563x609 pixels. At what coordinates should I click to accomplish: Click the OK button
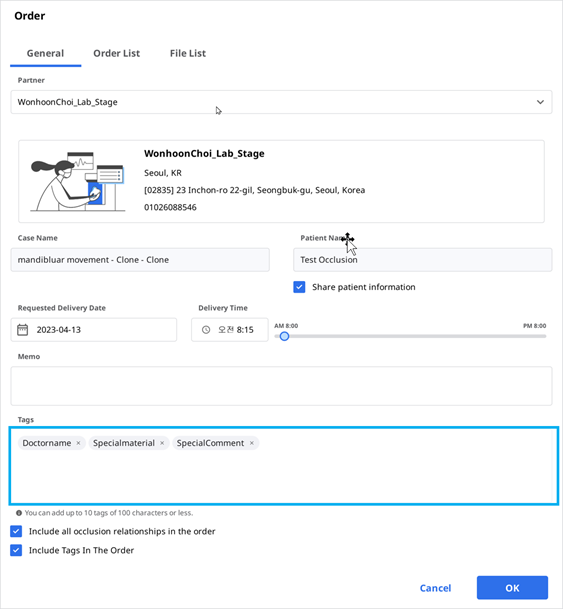pos(512,588)
